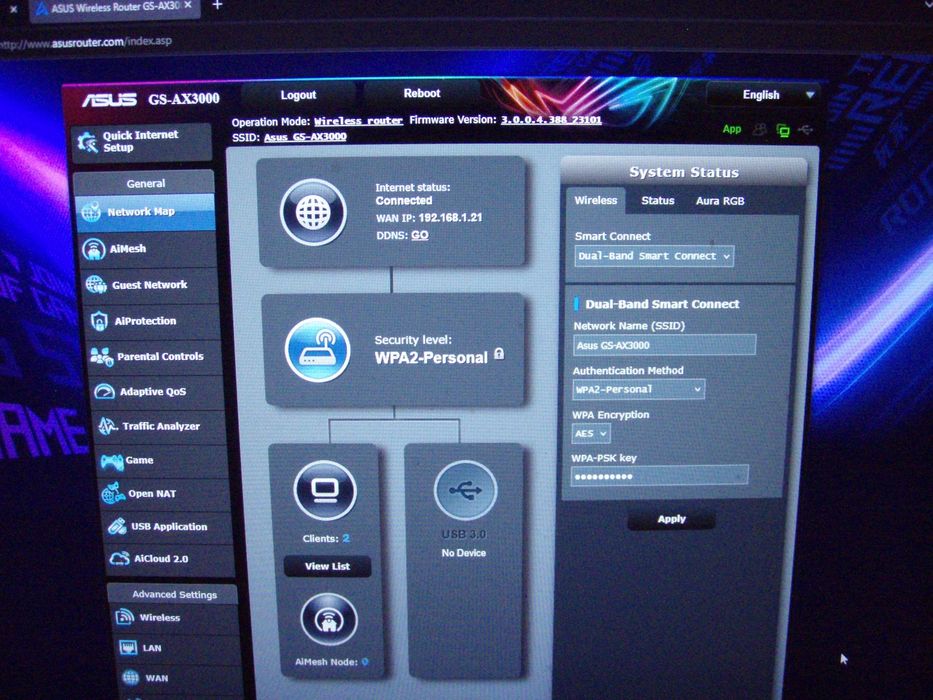Image resolution: width=933 pixels, height=700 pixels.
Task: Click the padlock icon beside WPA2-Personal
Action: click(499, 354)
